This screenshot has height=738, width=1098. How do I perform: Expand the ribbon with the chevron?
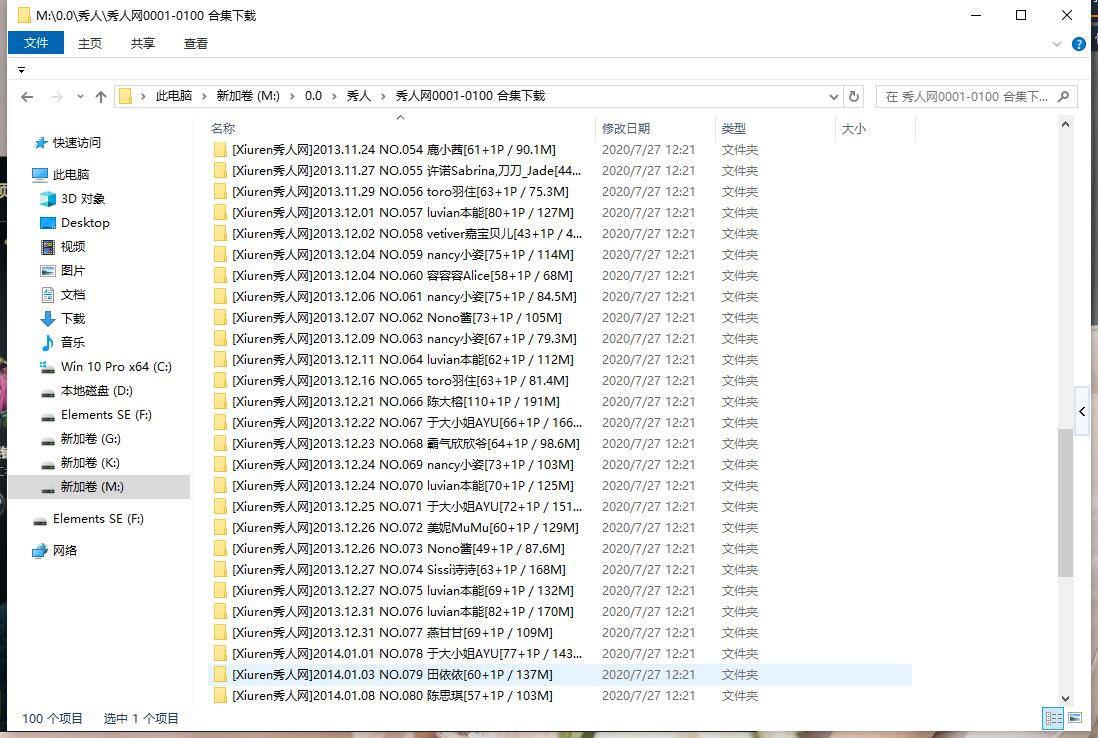click(1057, 44)
